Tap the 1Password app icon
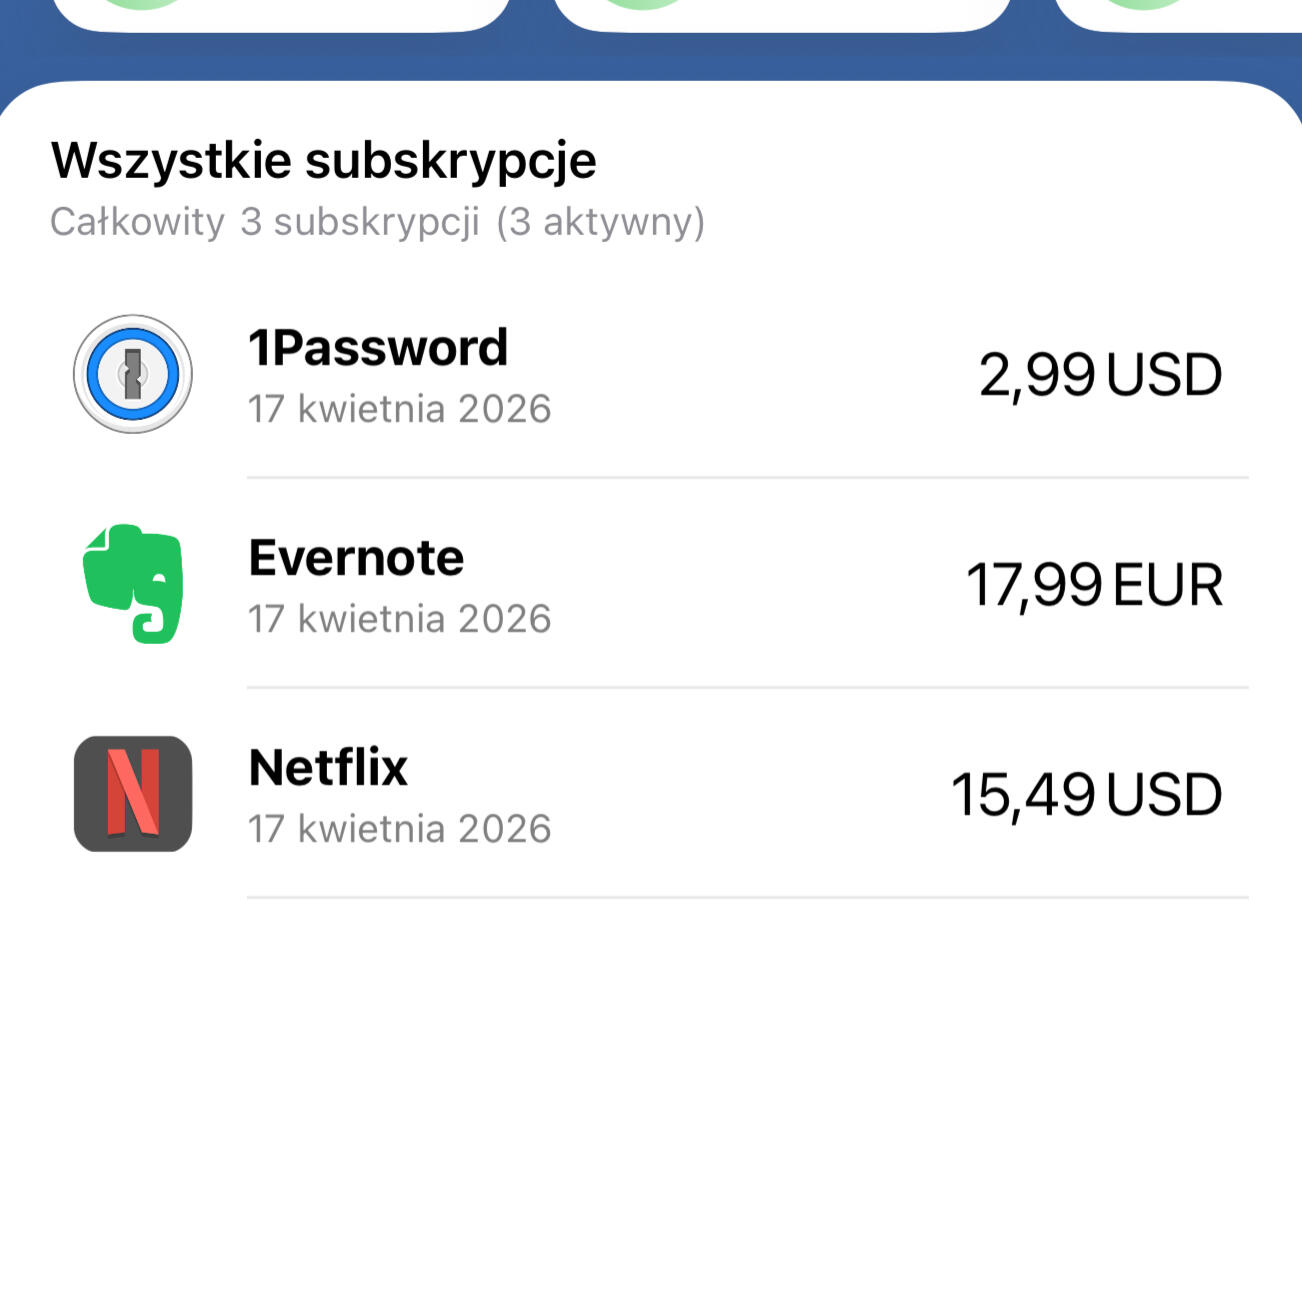Screen dimensions: 1302x1302 [133, 374]
